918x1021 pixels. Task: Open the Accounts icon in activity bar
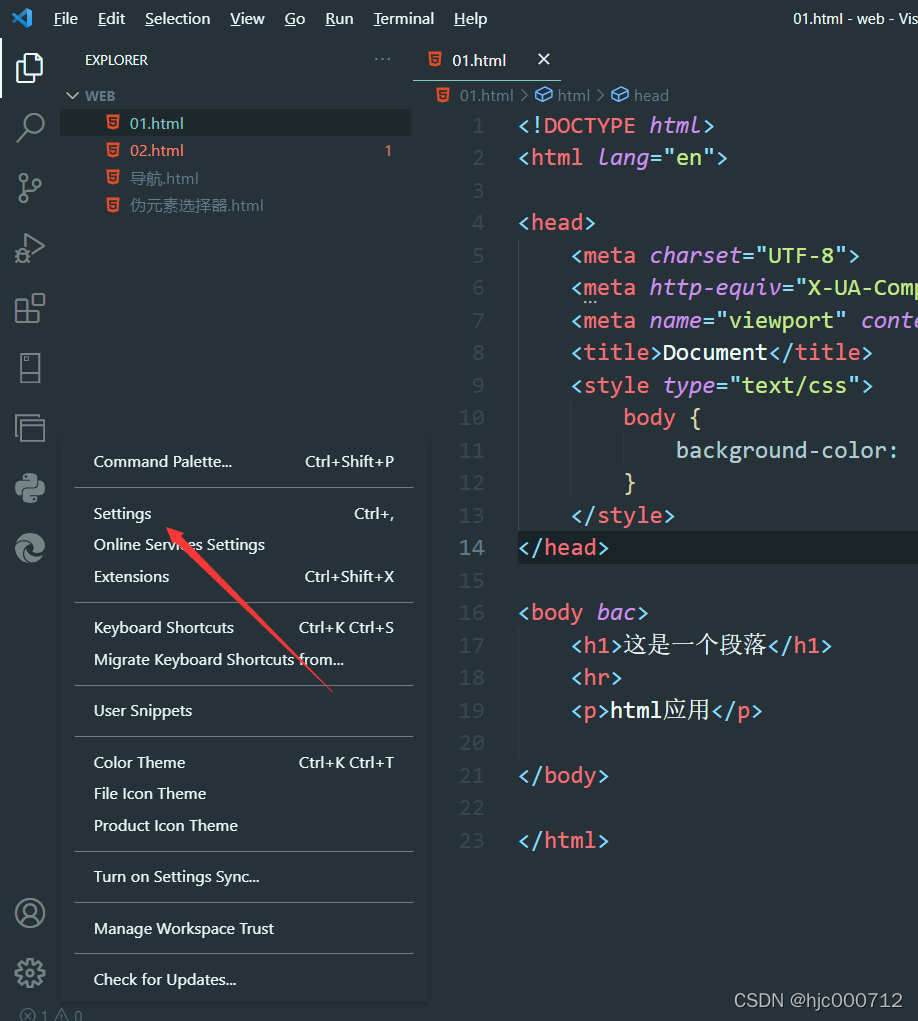[x=30, y=913]
